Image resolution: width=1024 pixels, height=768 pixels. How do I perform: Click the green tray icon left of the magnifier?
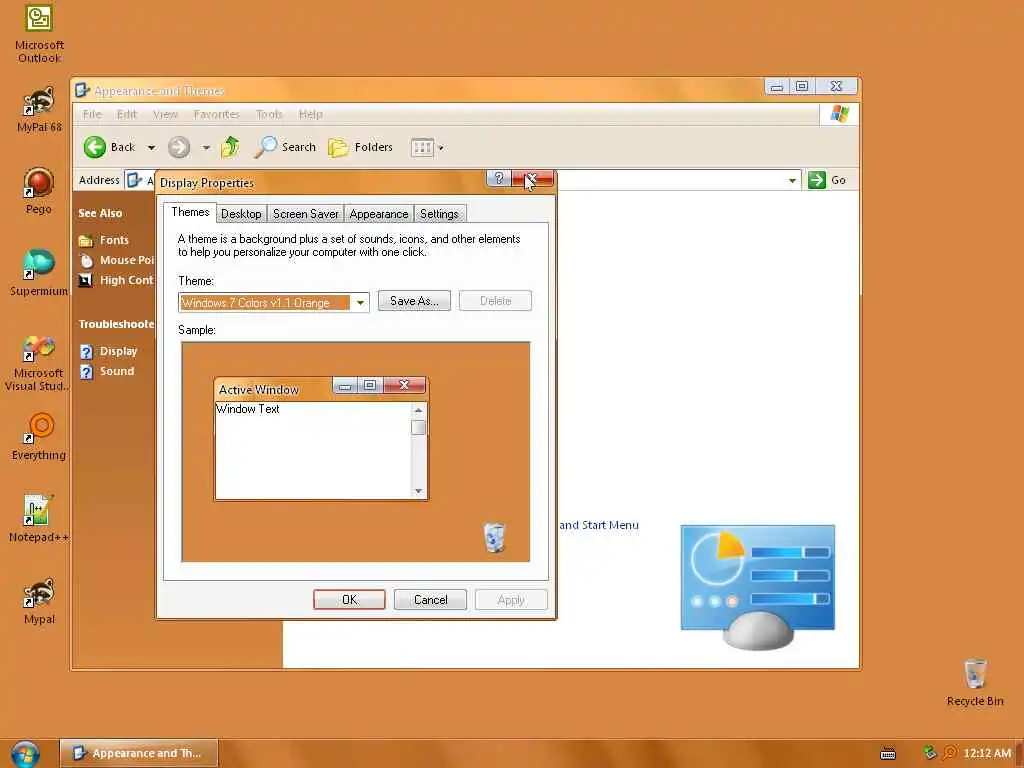coord(929,753)
